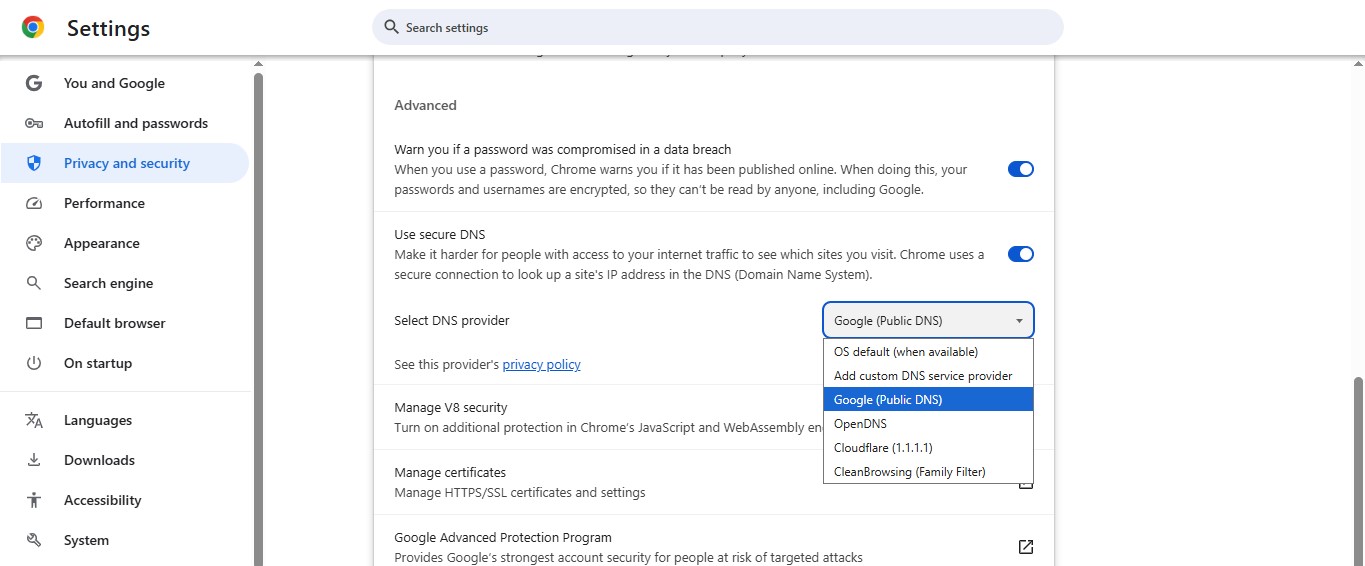Click the sidebar vertical scrollbar
The height and width of the screenshot is (566, 1365).
point(258,320)
